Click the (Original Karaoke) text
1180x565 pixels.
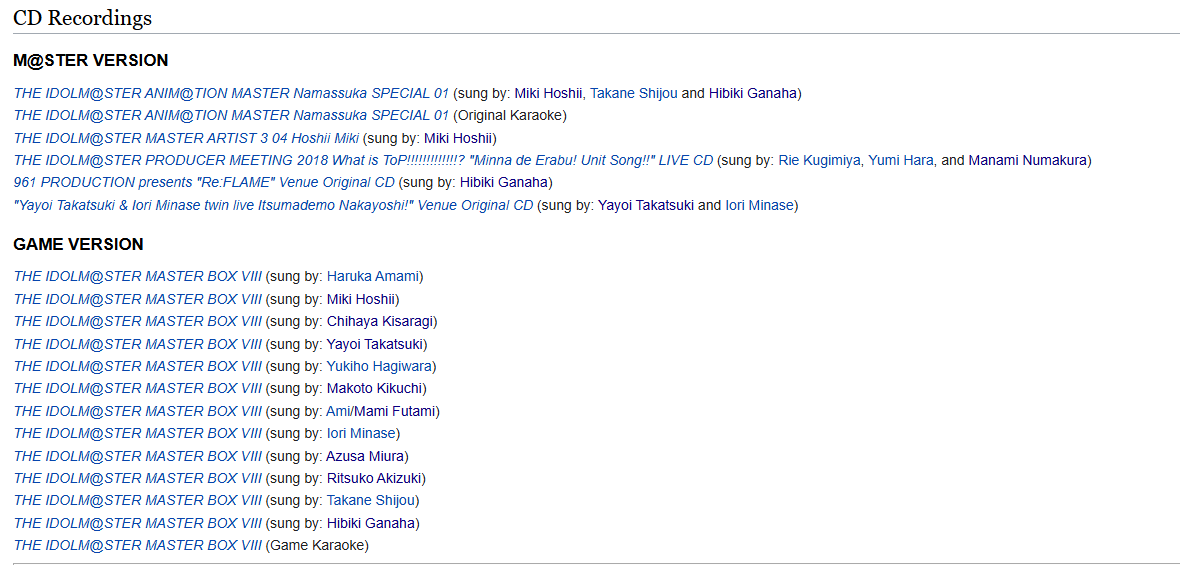[509, 116]
